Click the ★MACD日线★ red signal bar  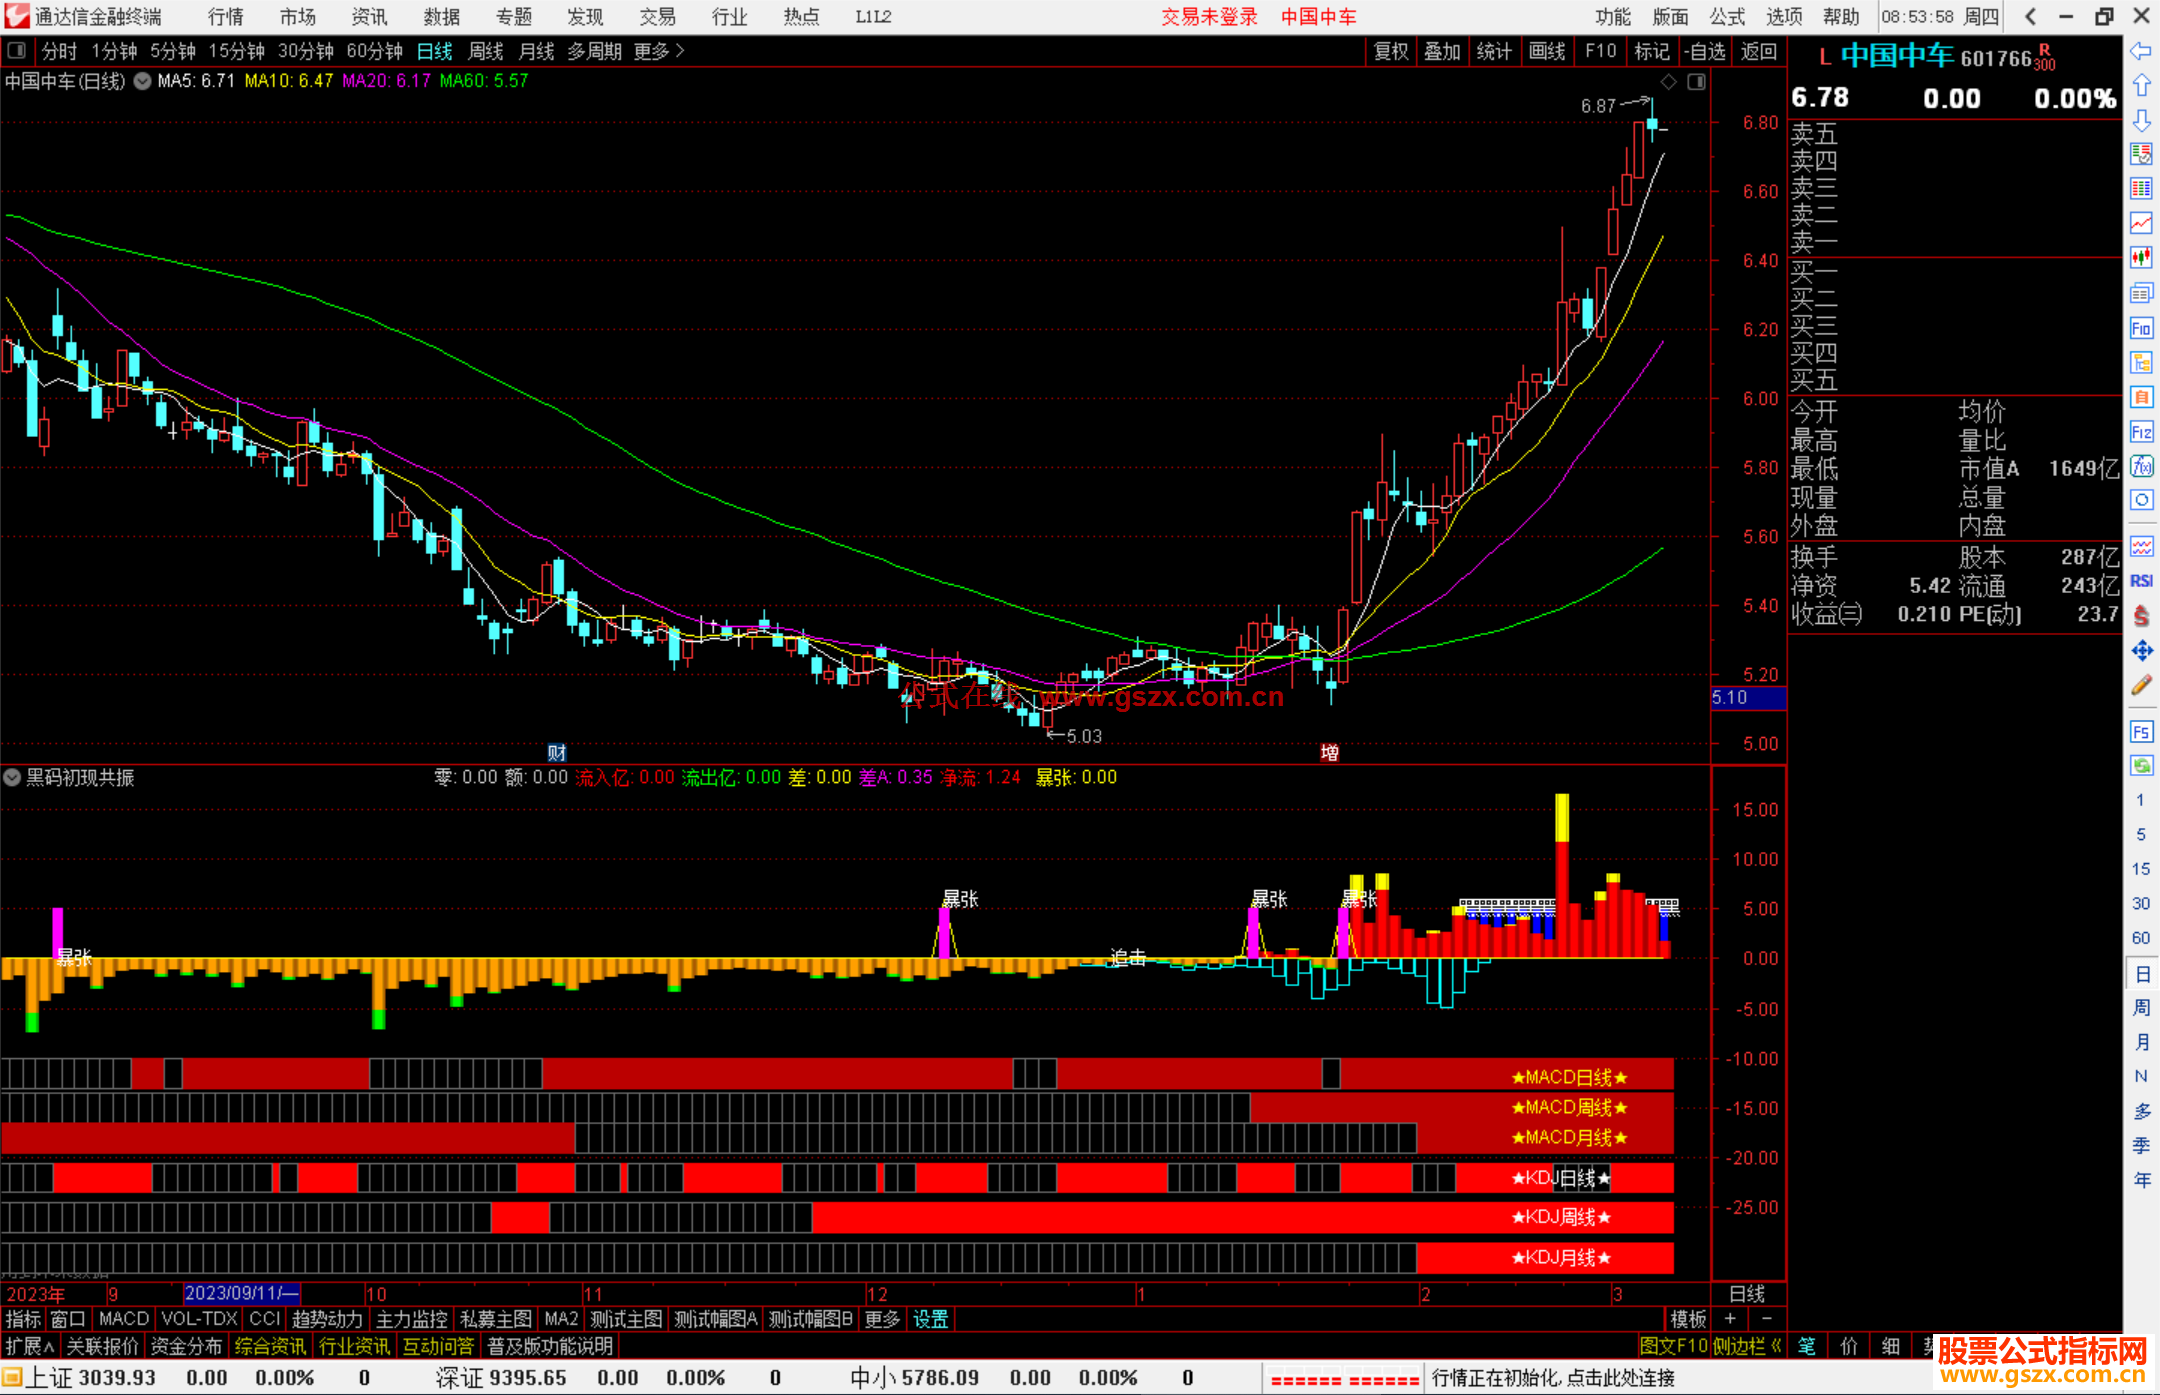coord(1569,1077)
